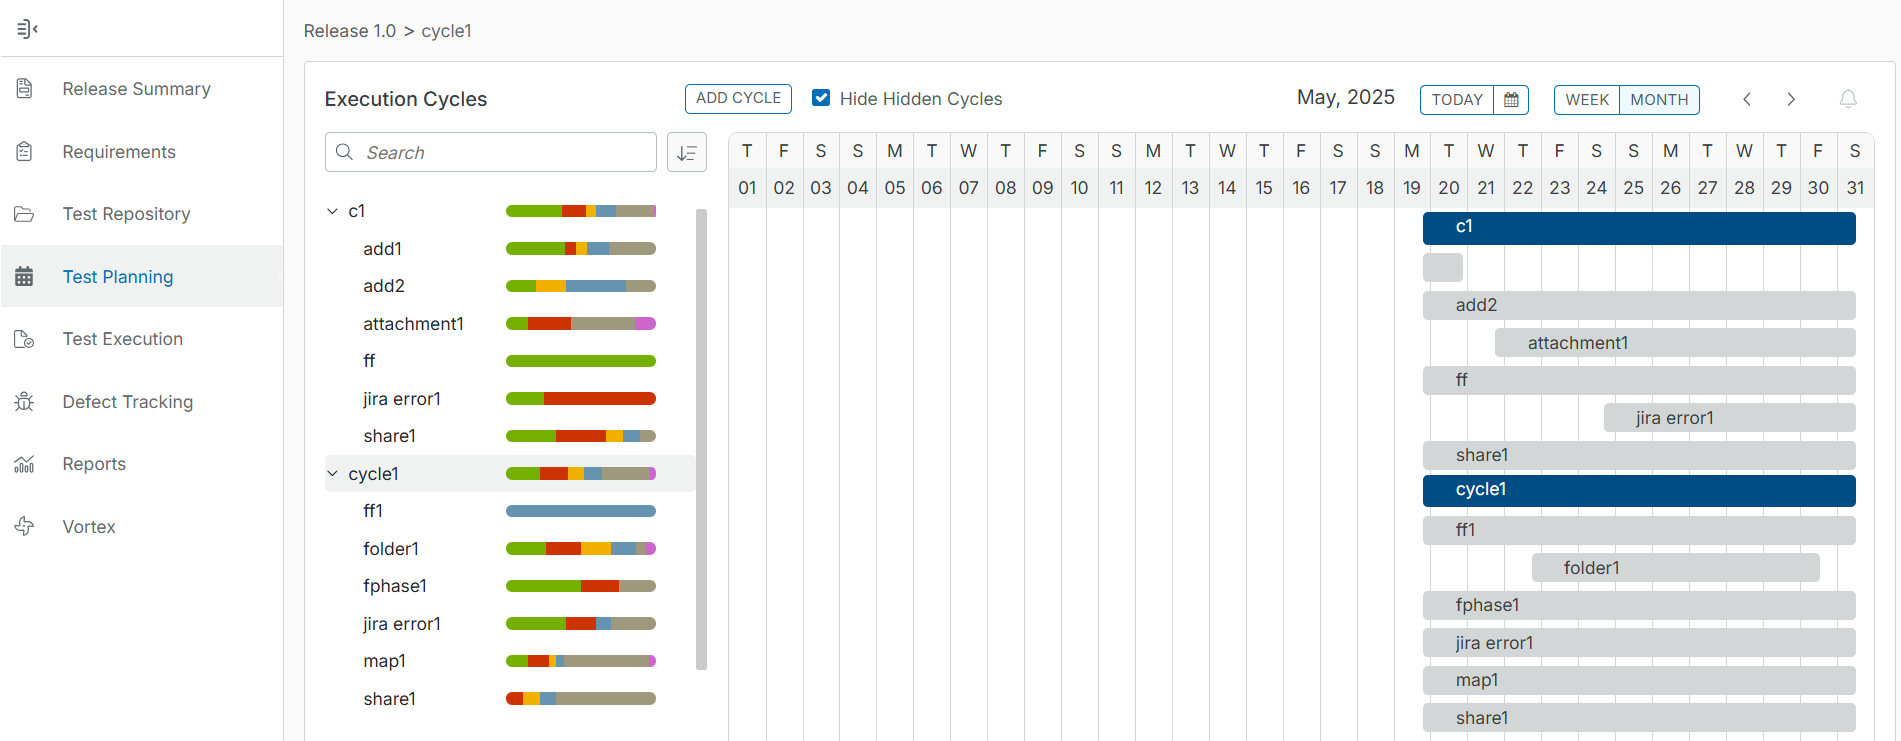Collapse the sidebar navigation menu icon
1901x741 pixels.
[27, 29]
